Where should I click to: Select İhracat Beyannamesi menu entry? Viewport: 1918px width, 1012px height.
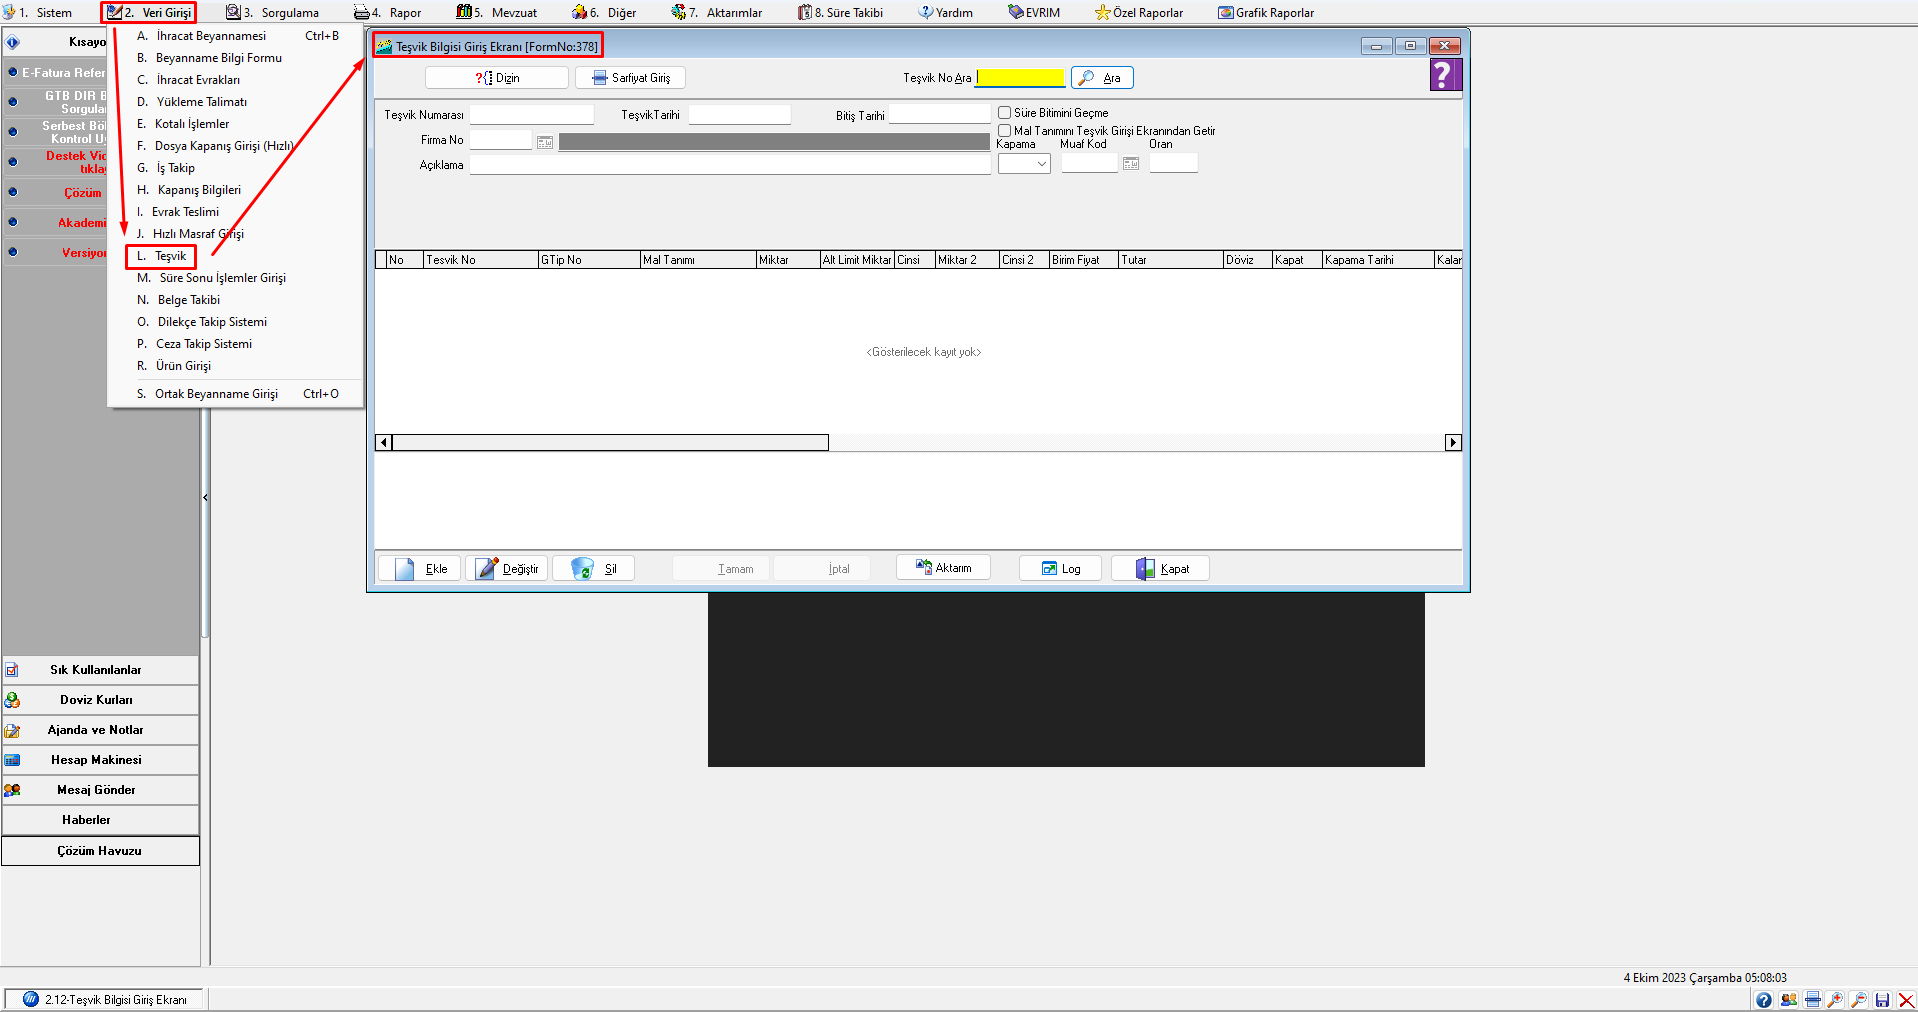tap(236, 36)
